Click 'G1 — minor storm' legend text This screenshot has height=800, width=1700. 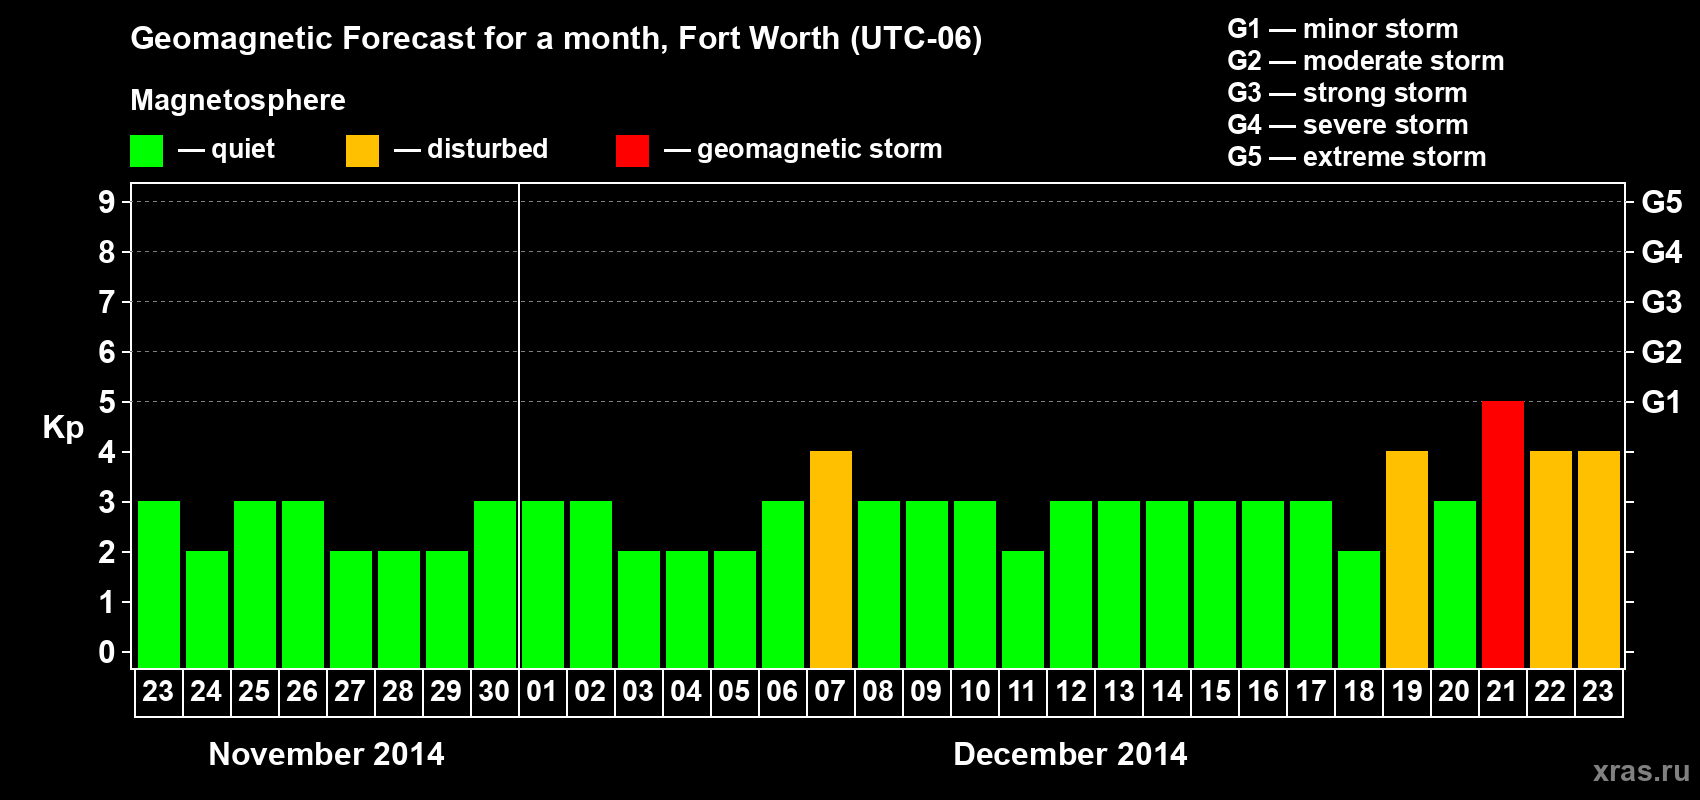pos(1343,29)
